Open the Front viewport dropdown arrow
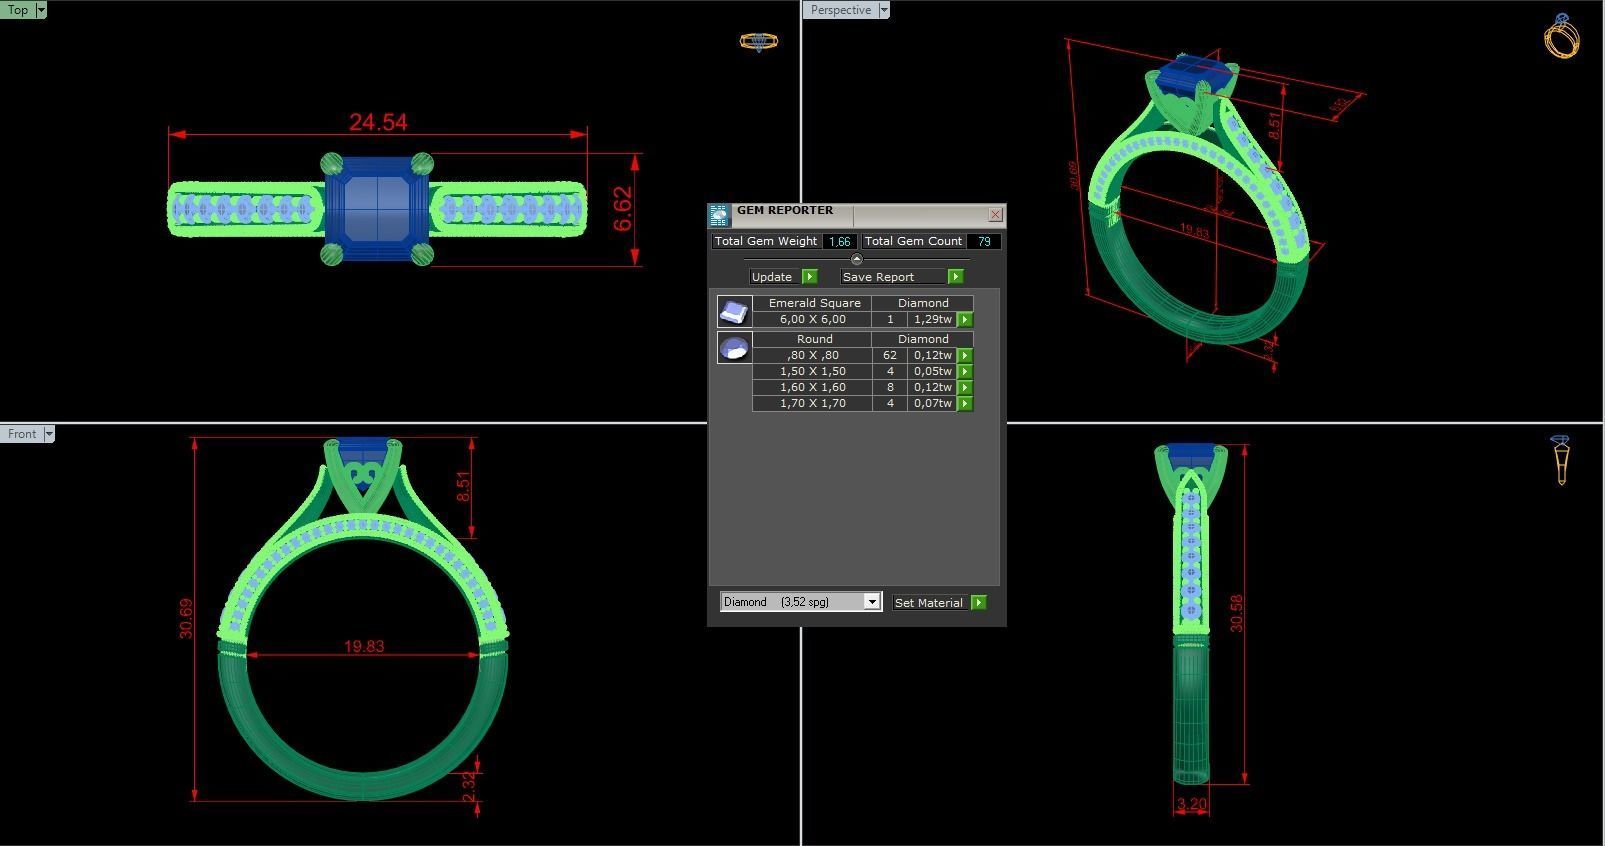 click(49, 434)
